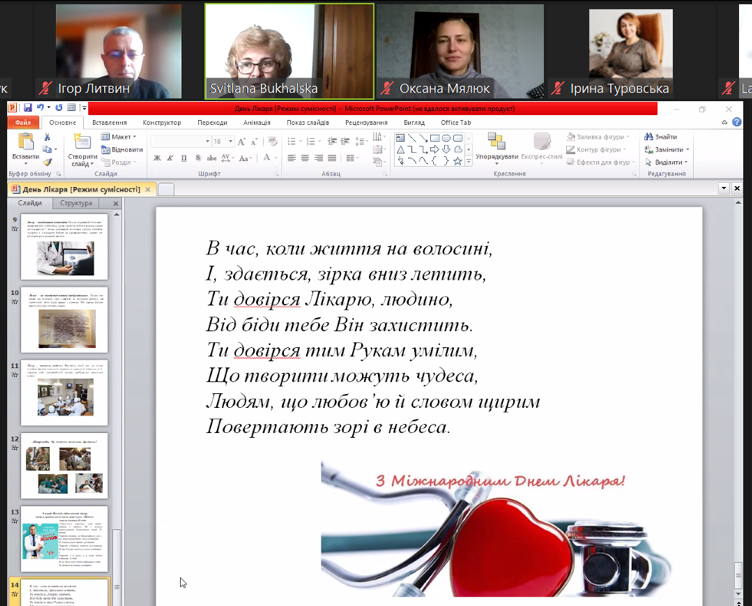The image size is (752, 606).
Task: Close the День Лікаря document tab
Action: (148, 189)
